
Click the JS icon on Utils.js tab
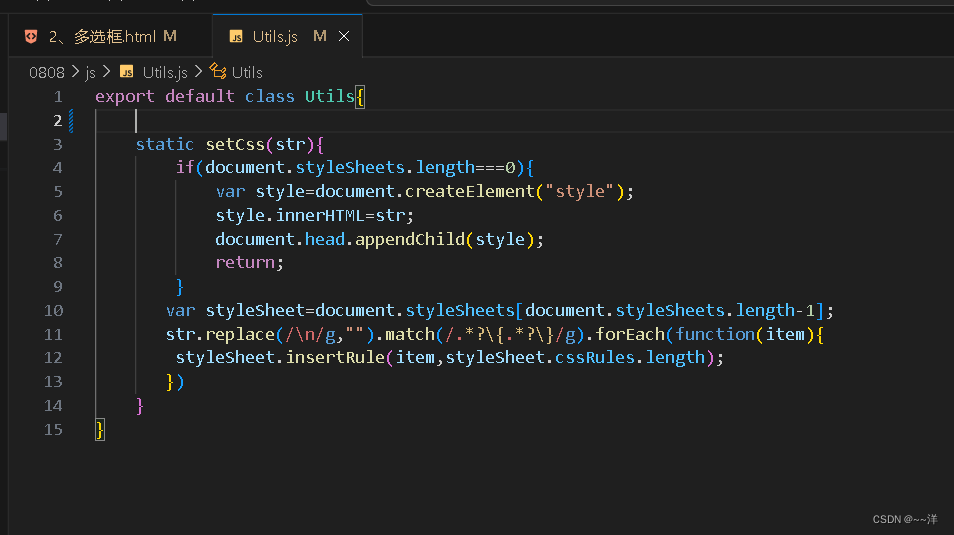[x=236, y=37]
